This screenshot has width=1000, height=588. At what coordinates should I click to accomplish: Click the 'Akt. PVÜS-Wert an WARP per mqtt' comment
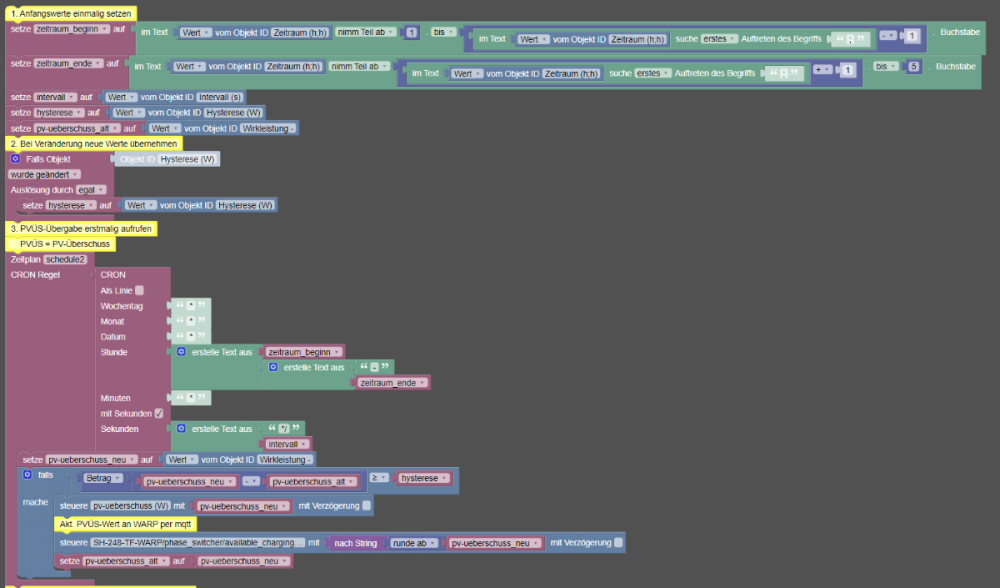[126, 524]
